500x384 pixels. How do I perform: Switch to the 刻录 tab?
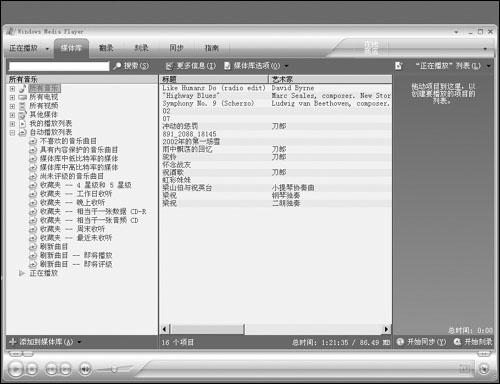click(141, 48)
